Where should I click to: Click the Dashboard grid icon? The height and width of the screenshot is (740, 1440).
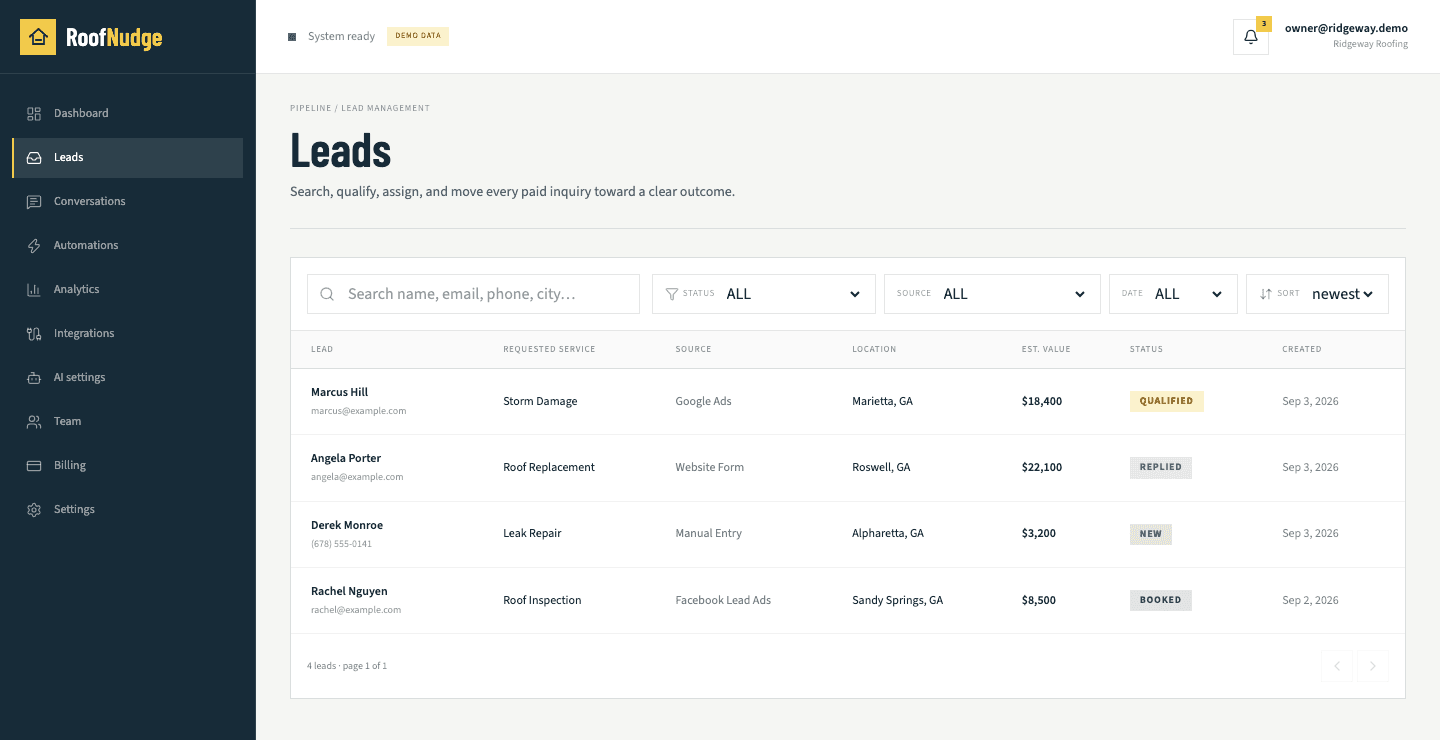pyautogui.click(x=34, y=114)
